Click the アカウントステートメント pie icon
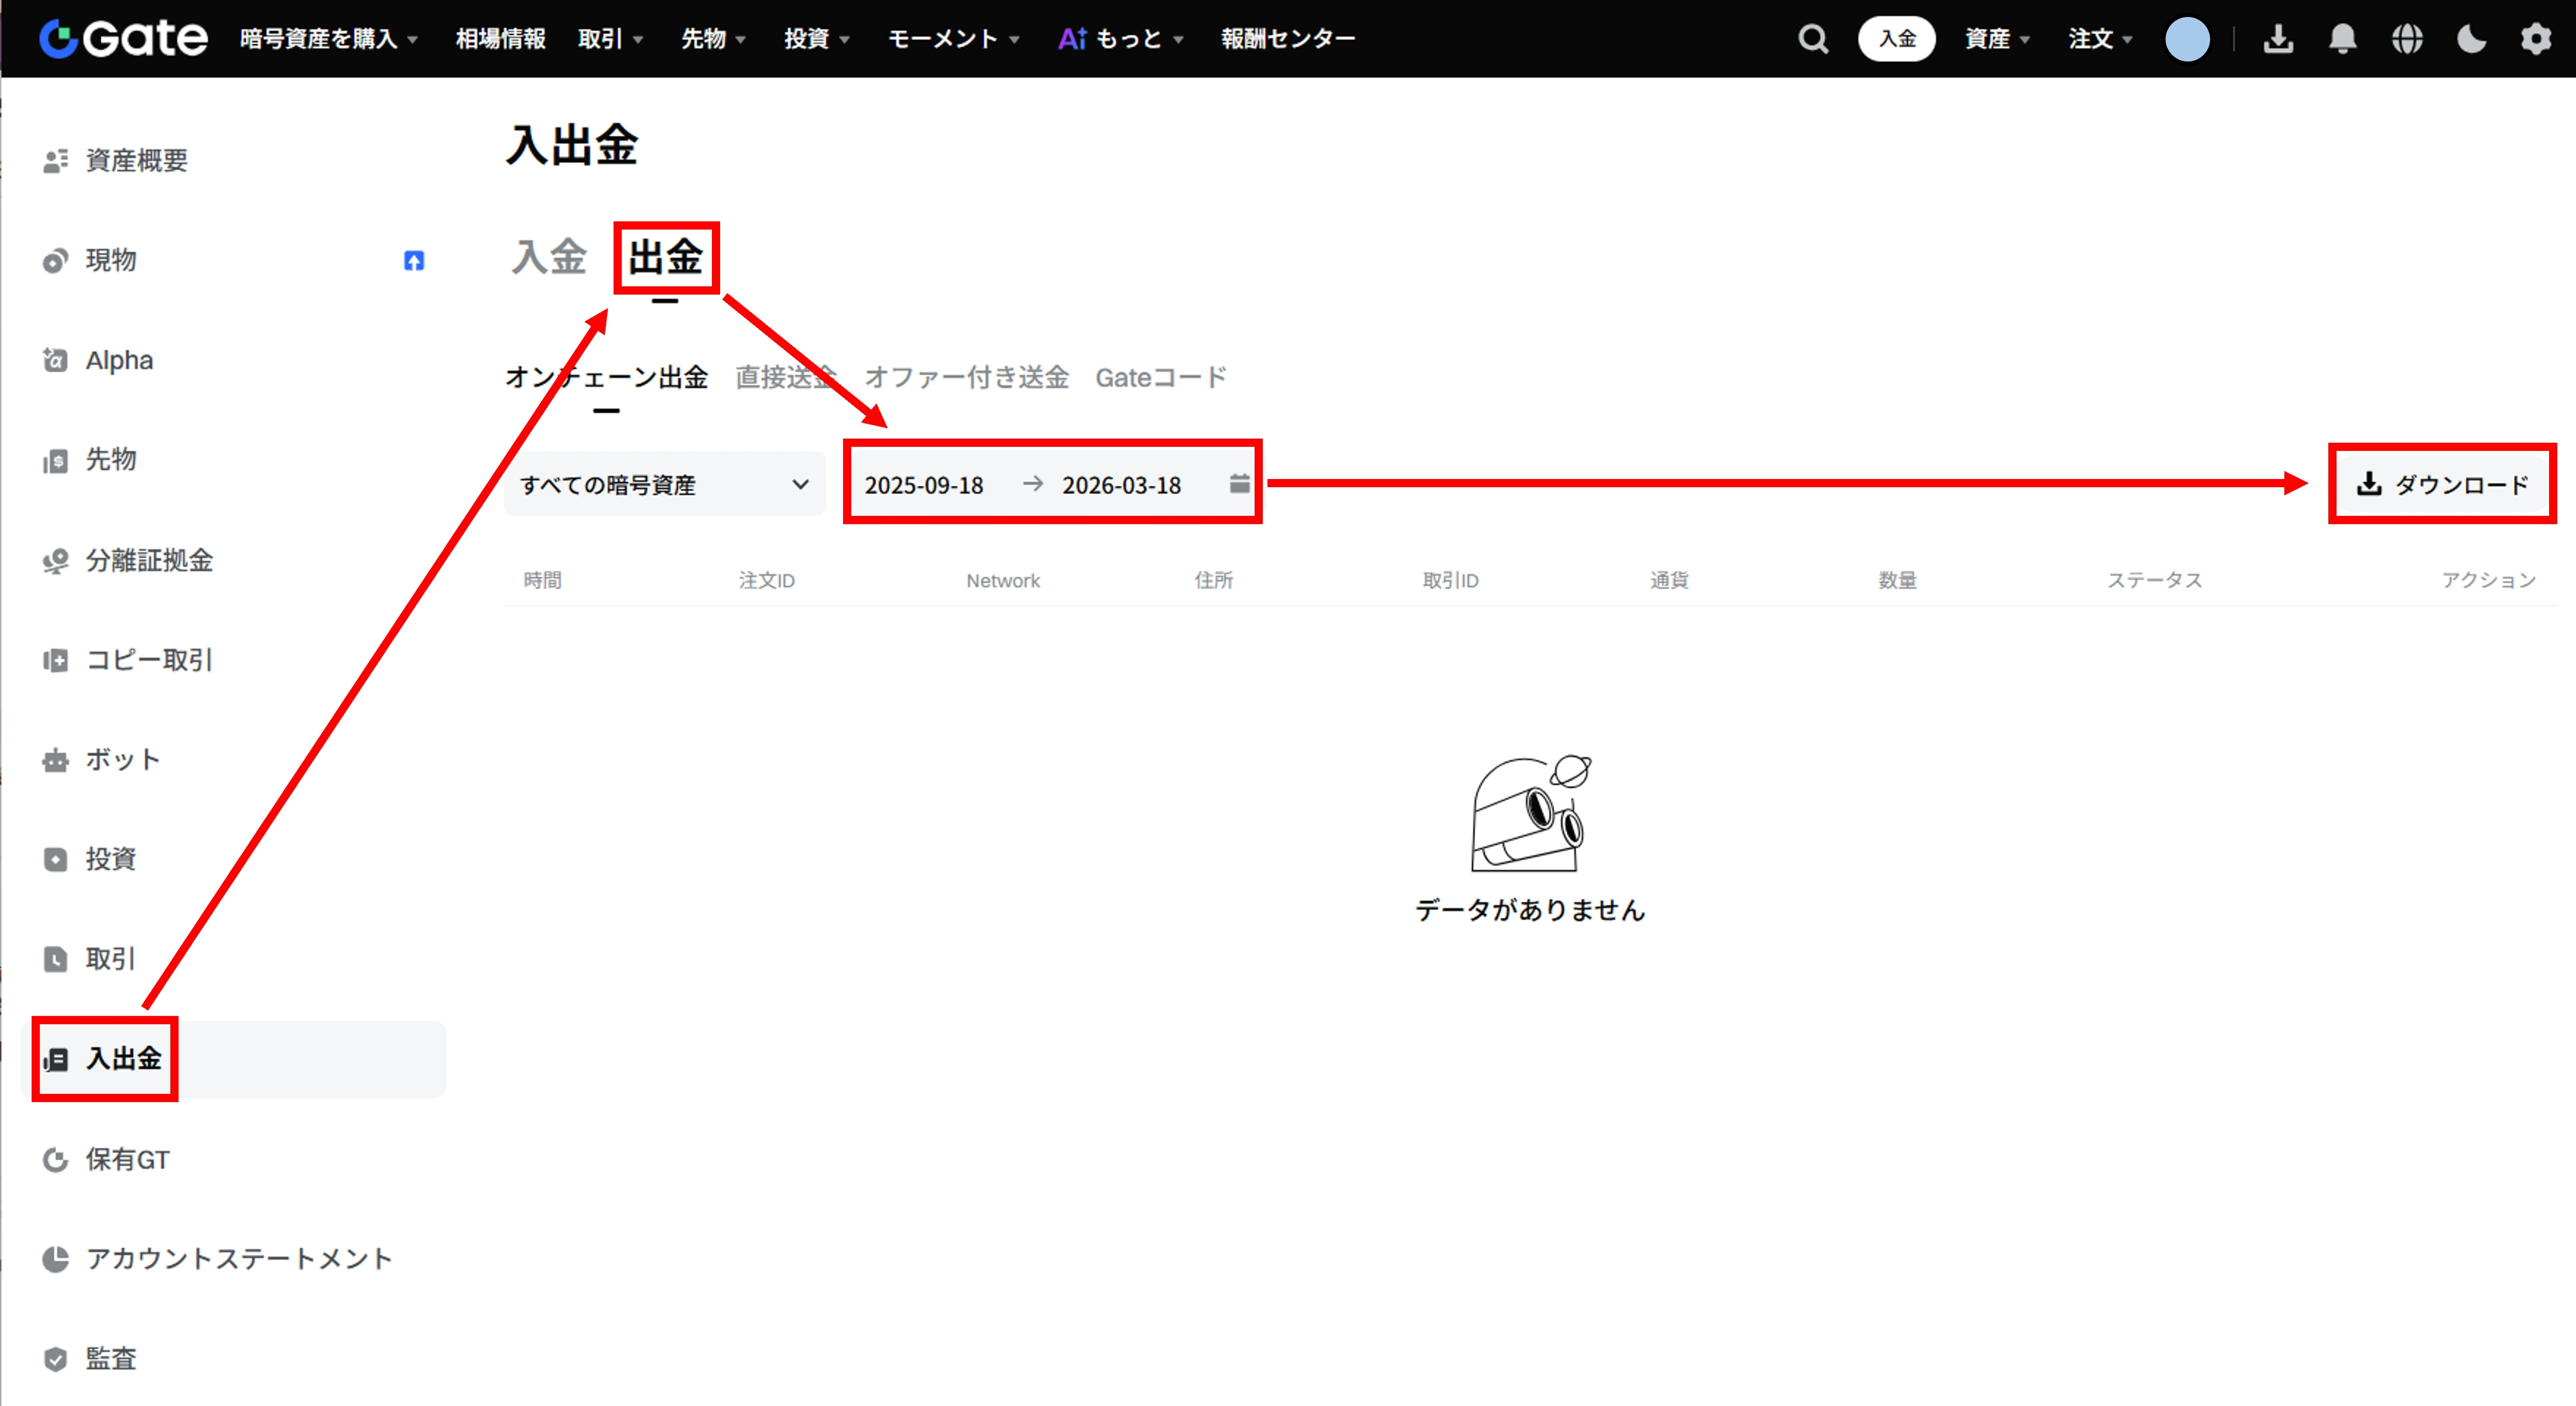 coord(55,1259)
